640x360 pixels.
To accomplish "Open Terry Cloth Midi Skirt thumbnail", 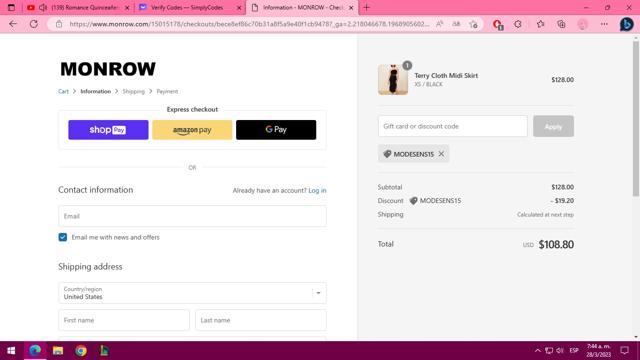I will click(x=393, y=80).
